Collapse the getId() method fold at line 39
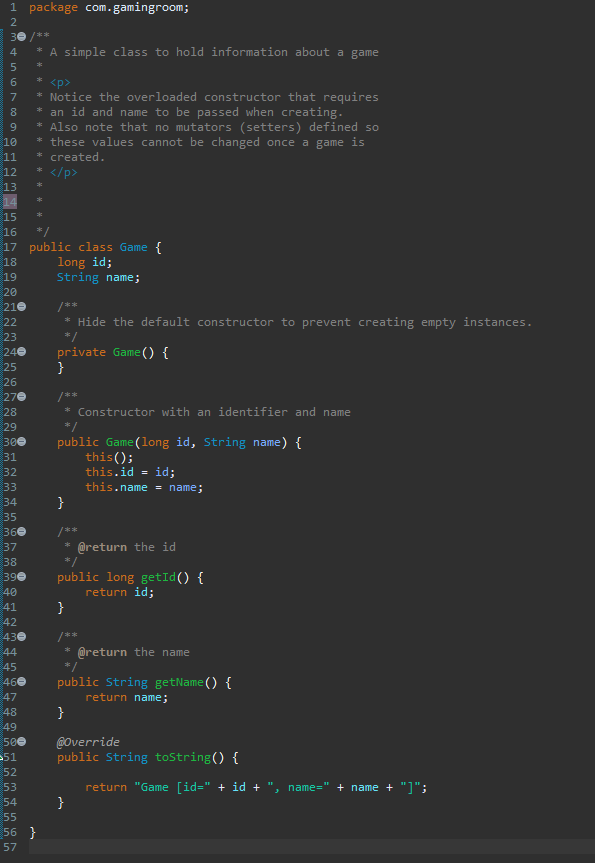Screen dimensions: 595x863 (x=22, y=577)
